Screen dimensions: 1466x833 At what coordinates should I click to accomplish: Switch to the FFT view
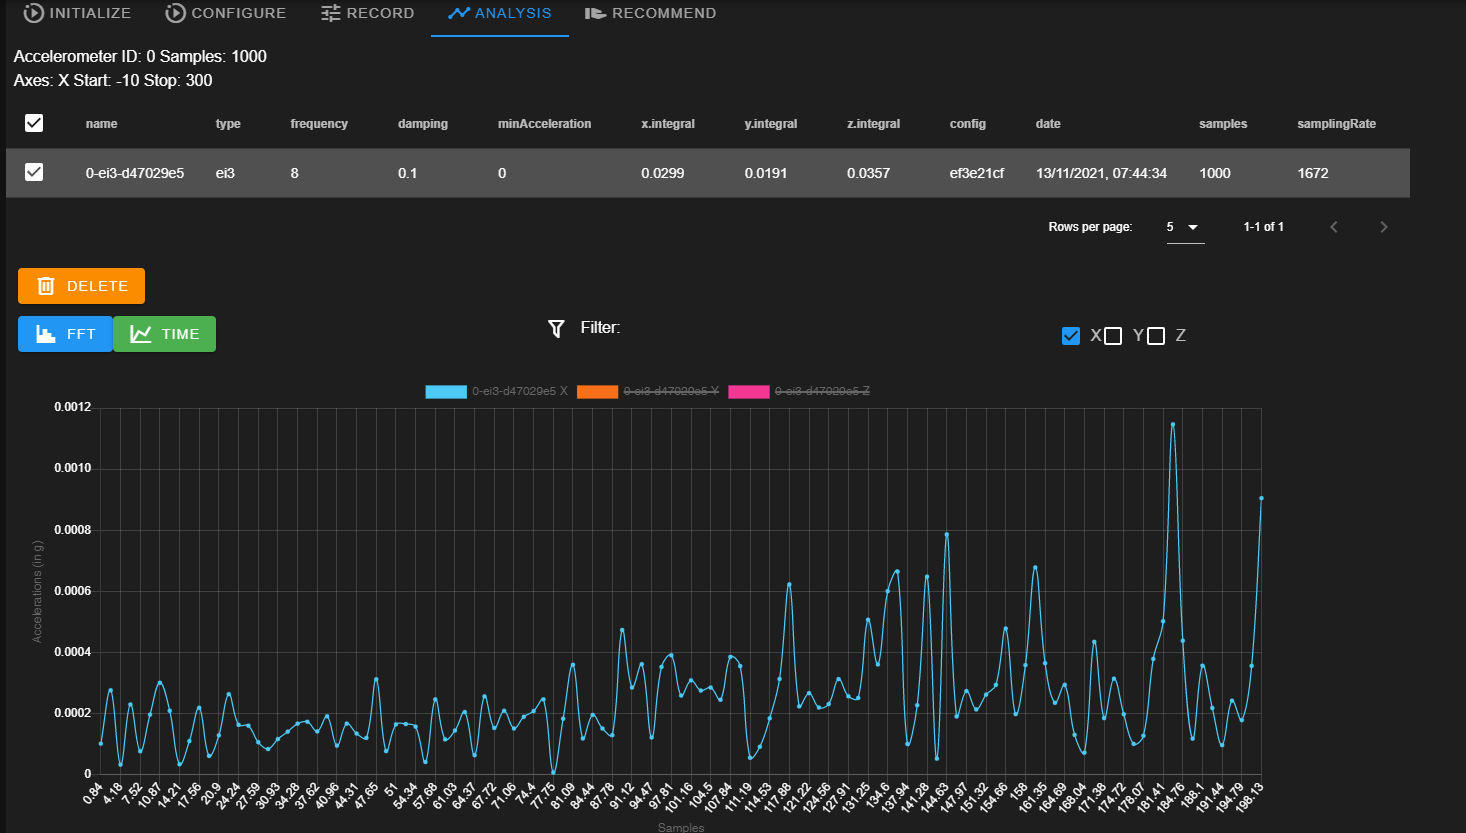(x=65, y=334)
